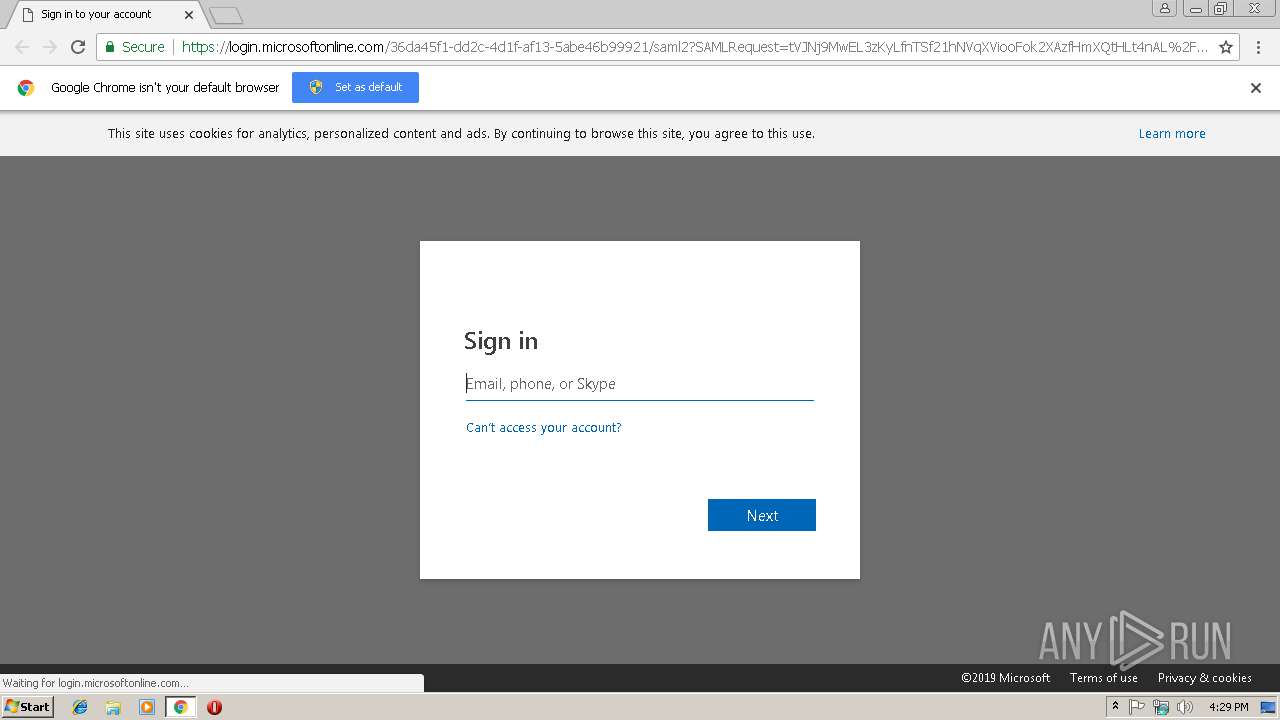Click the address bar URL
Screen dimensions: 1280x720
(694, 47)
